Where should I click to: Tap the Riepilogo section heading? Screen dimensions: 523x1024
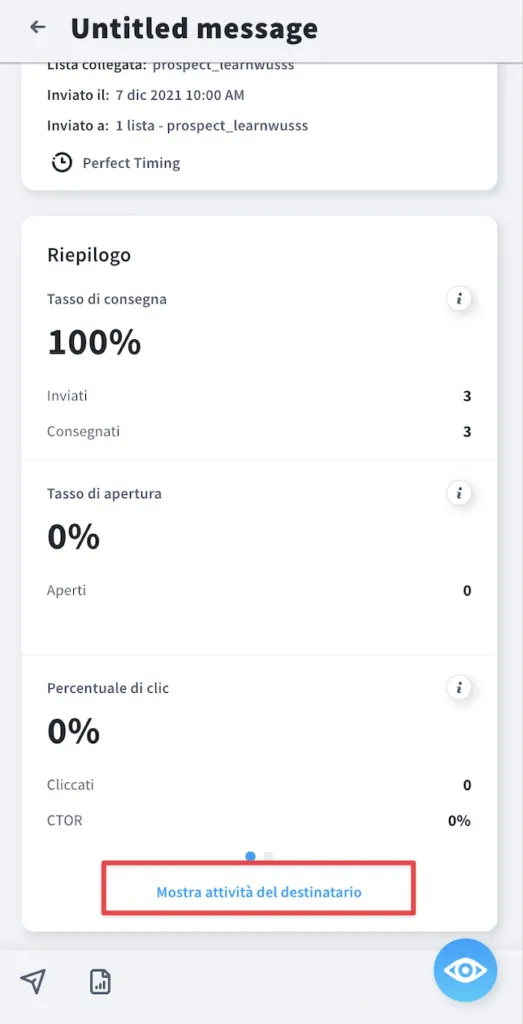(x=89, y=255)
